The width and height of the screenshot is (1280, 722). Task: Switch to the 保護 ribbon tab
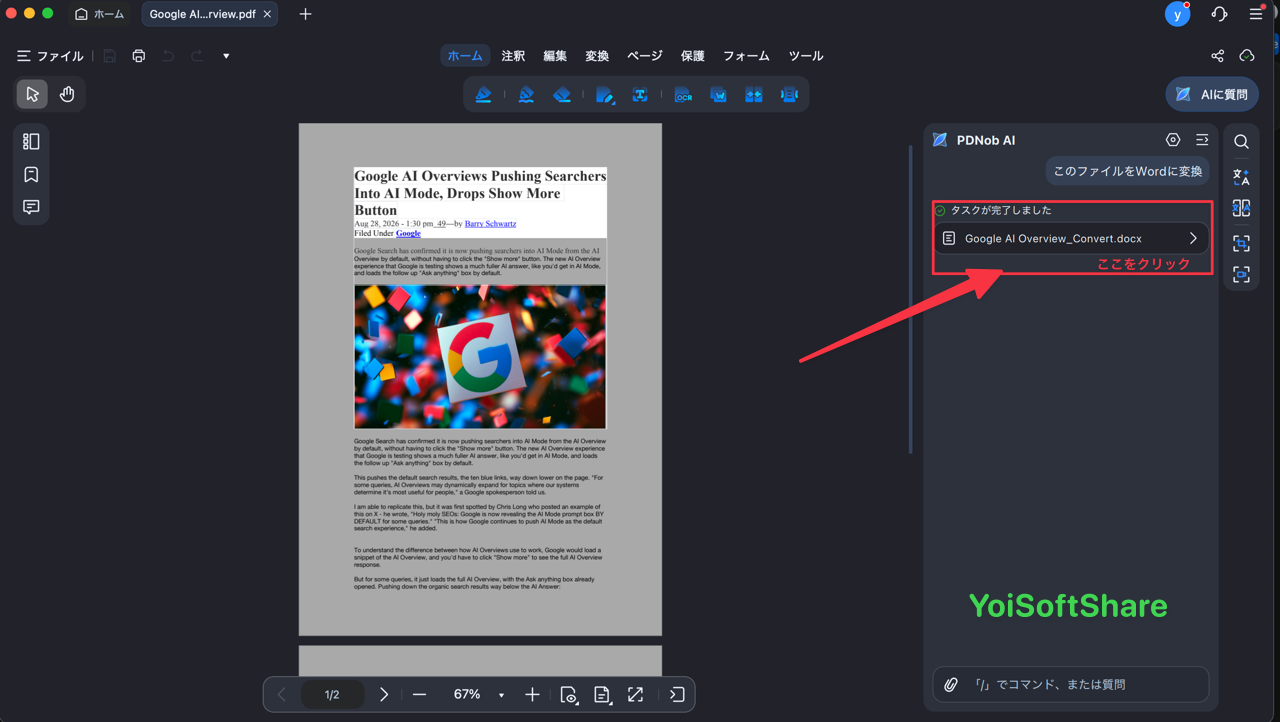[693, 56]
